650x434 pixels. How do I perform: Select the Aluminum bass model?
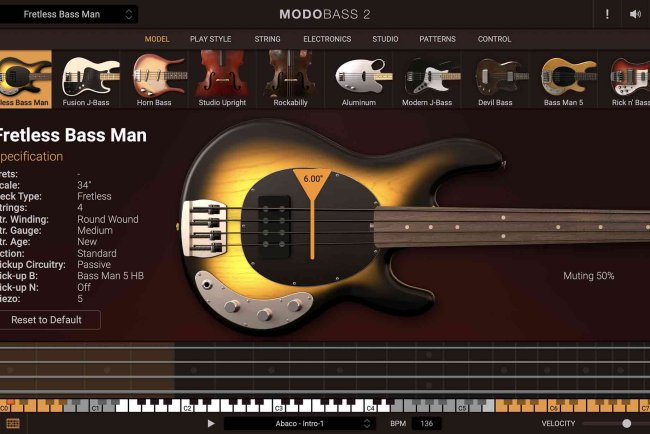(359, 79)
